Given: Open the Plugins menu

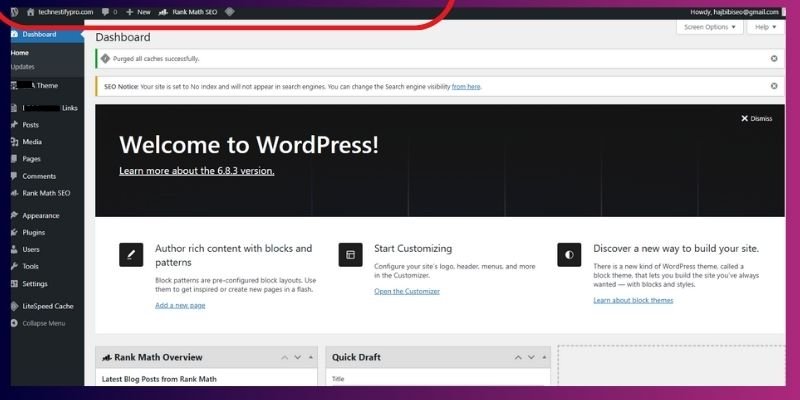Looking at the screenshot, I should point(47,233).
